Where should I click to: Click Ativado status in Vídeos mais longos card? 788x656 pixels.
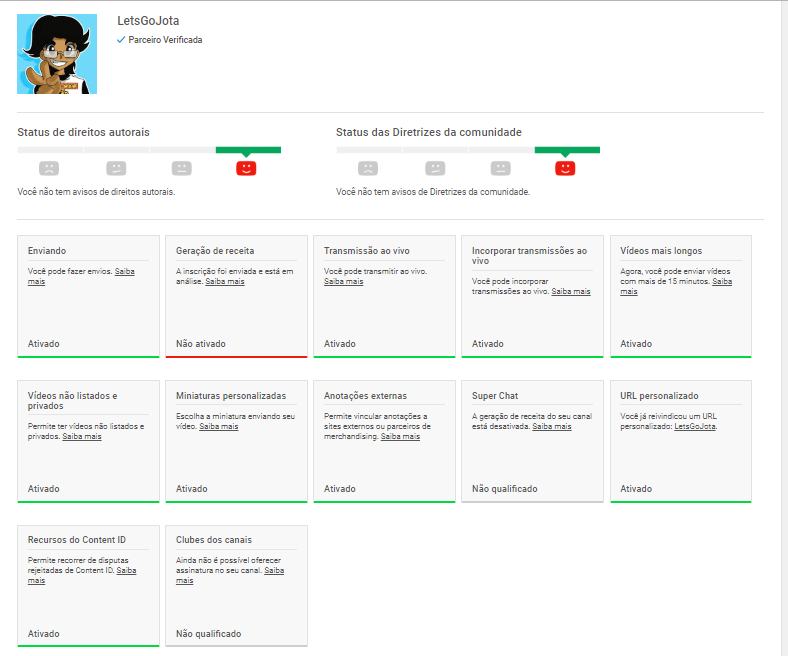coord(636,344)
